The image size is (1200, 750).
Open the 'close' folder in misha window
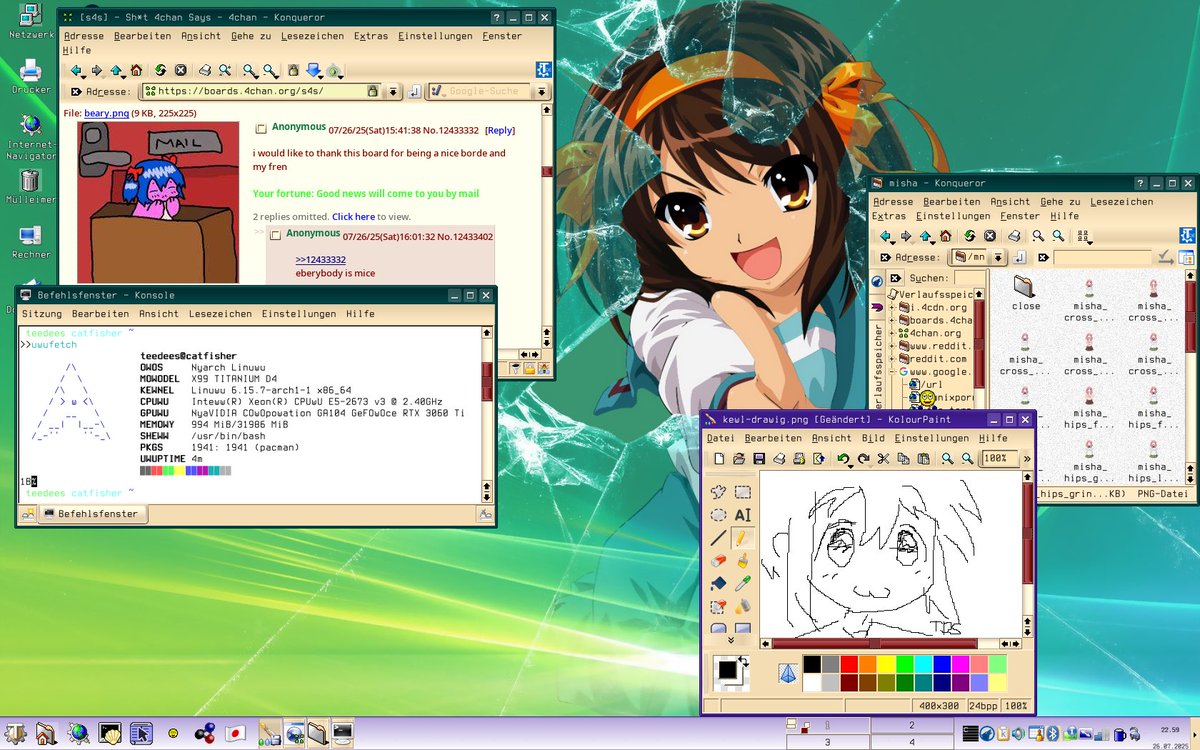click(1024, 294)
